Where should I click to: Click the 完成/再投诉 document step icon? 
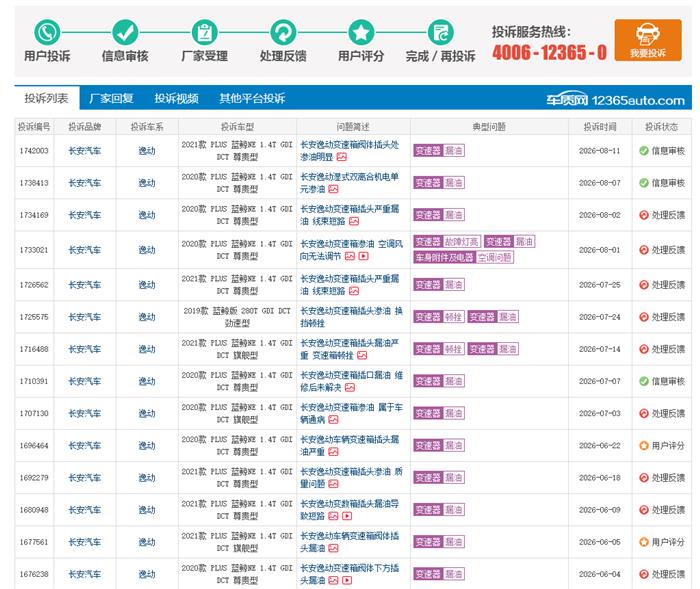[440, 32]
